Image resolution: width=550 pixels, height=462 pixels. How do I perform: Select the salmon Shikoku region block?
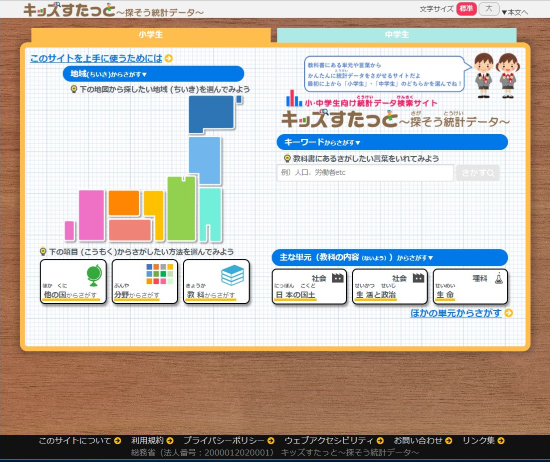(130, 230)
